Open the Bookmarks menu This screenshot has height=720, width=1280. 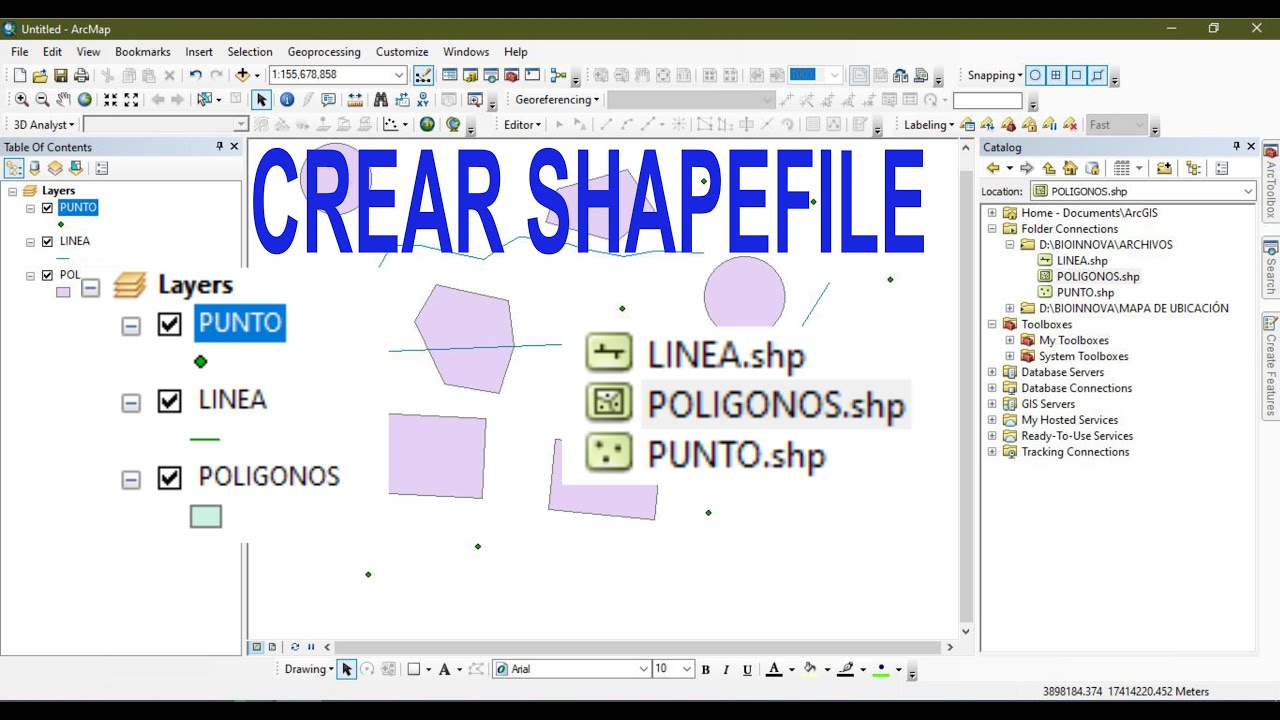click(143, 52)
